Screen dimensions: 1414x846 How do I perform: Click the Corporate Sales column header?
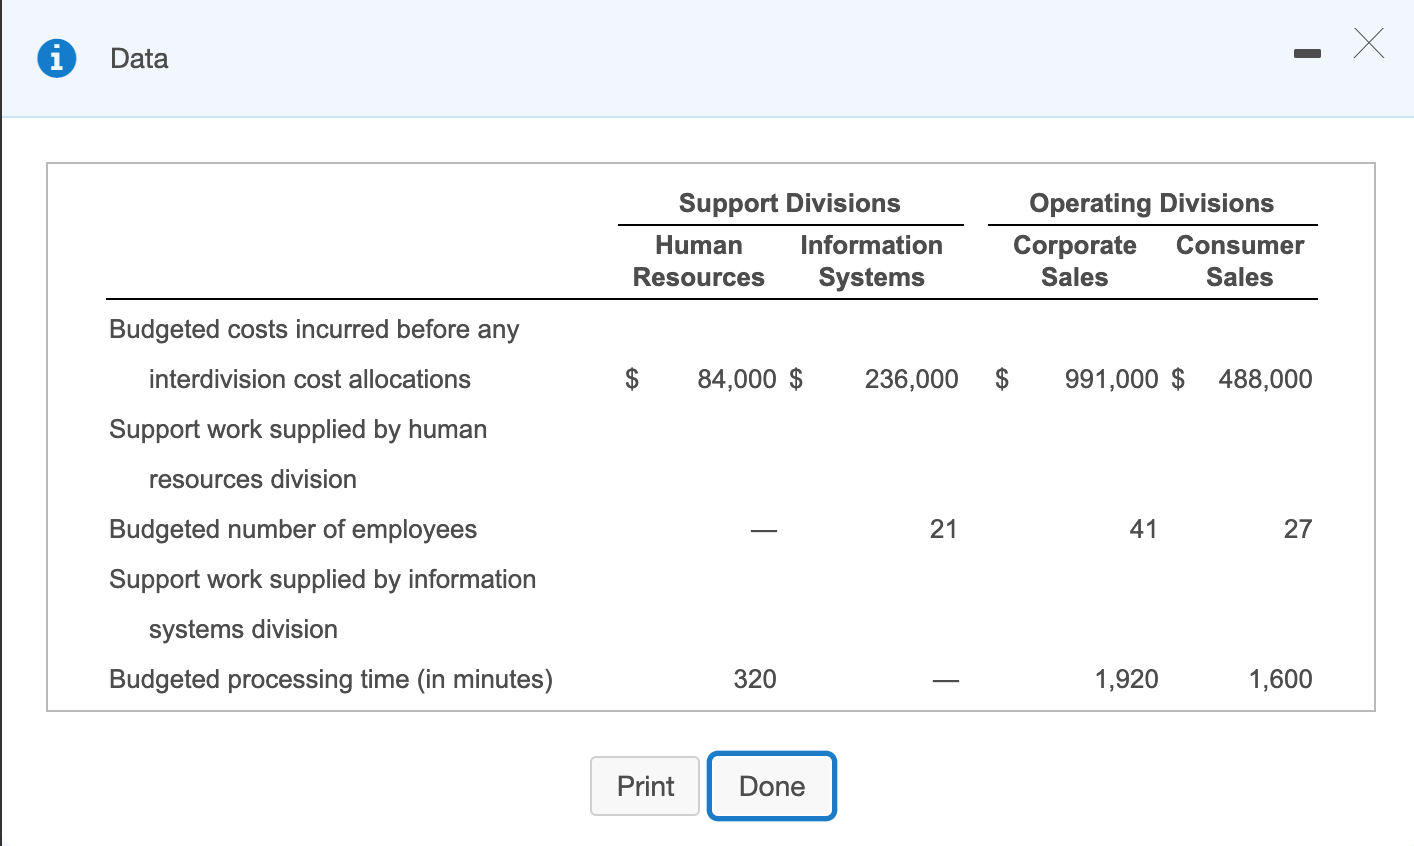point(1075,261)
